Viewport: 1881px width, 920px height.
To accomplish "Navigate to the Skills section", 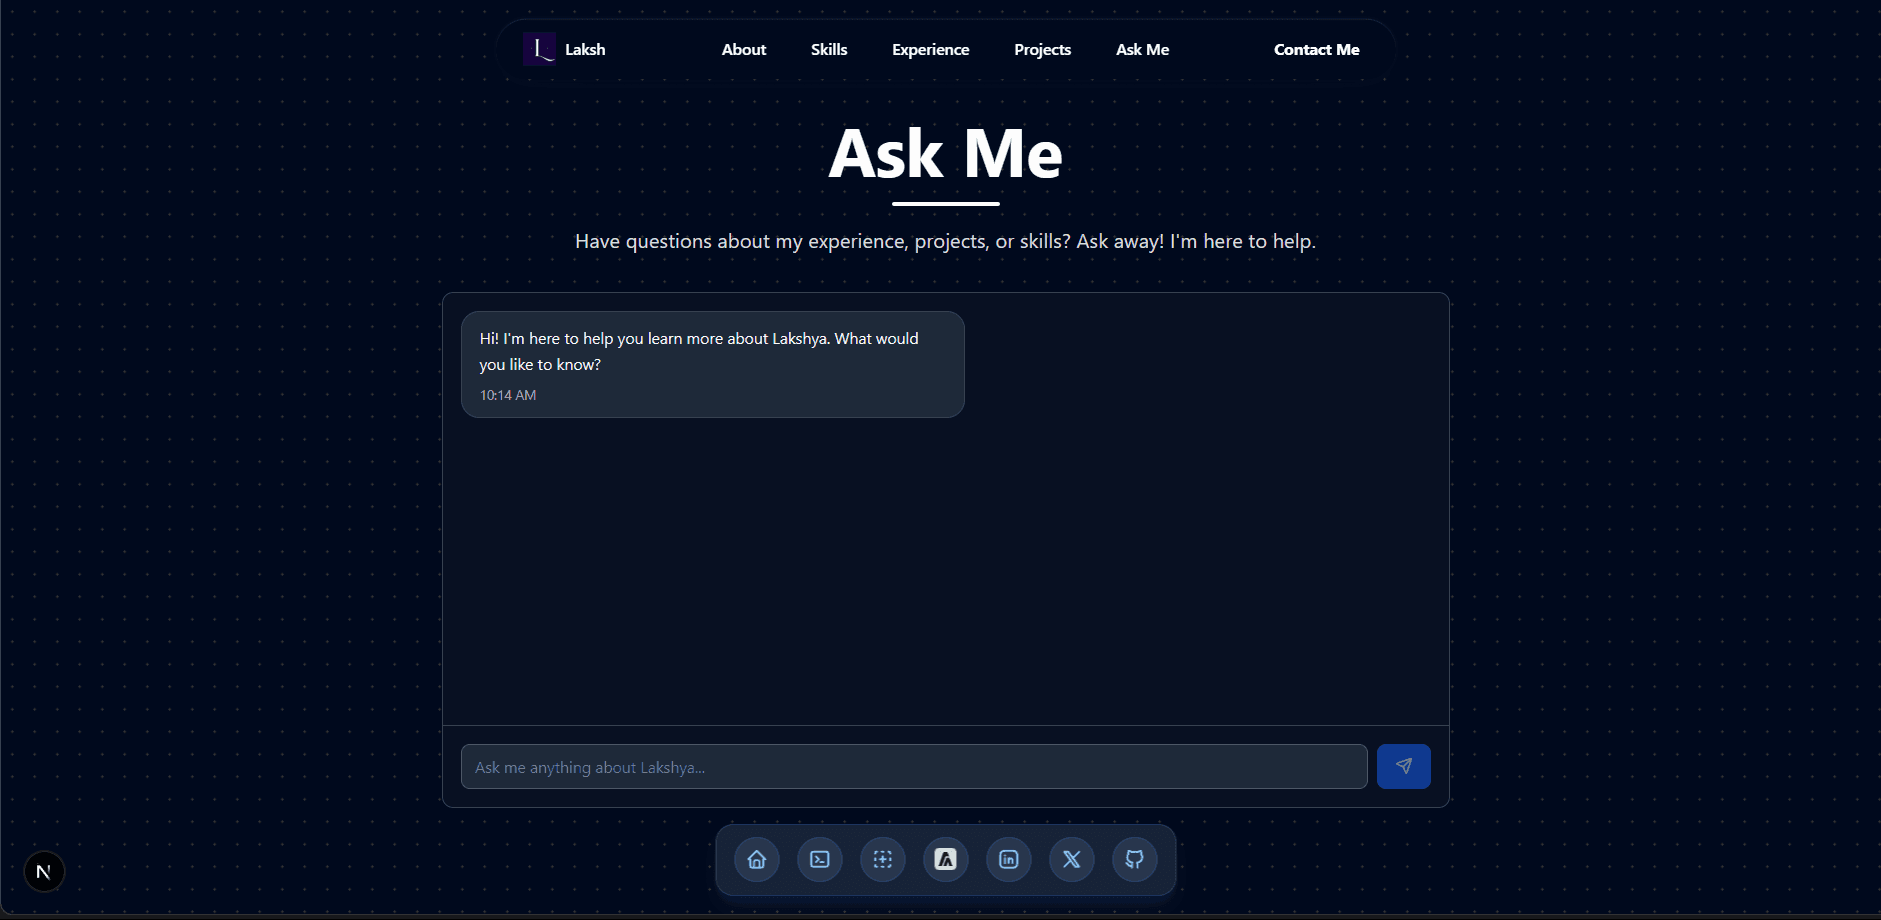I will (829, 50).
